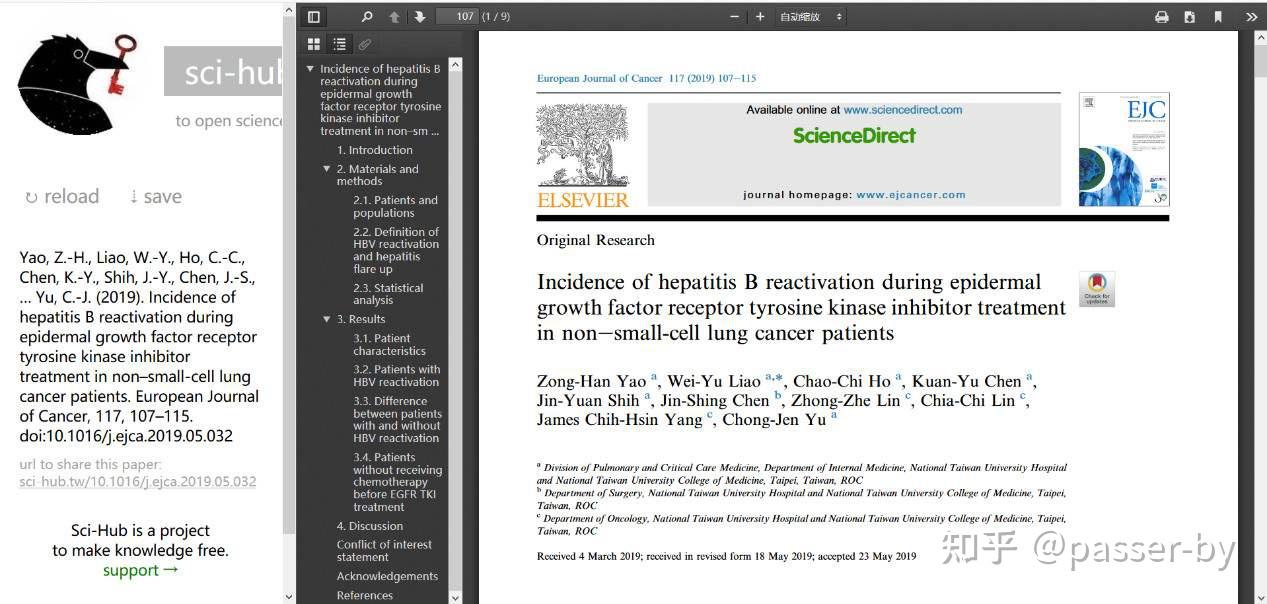Click the EJC journal cover thumbnail
The height and width of the screenshot is (604, 1267).
pyautogui.click(x=1124, y=150)
